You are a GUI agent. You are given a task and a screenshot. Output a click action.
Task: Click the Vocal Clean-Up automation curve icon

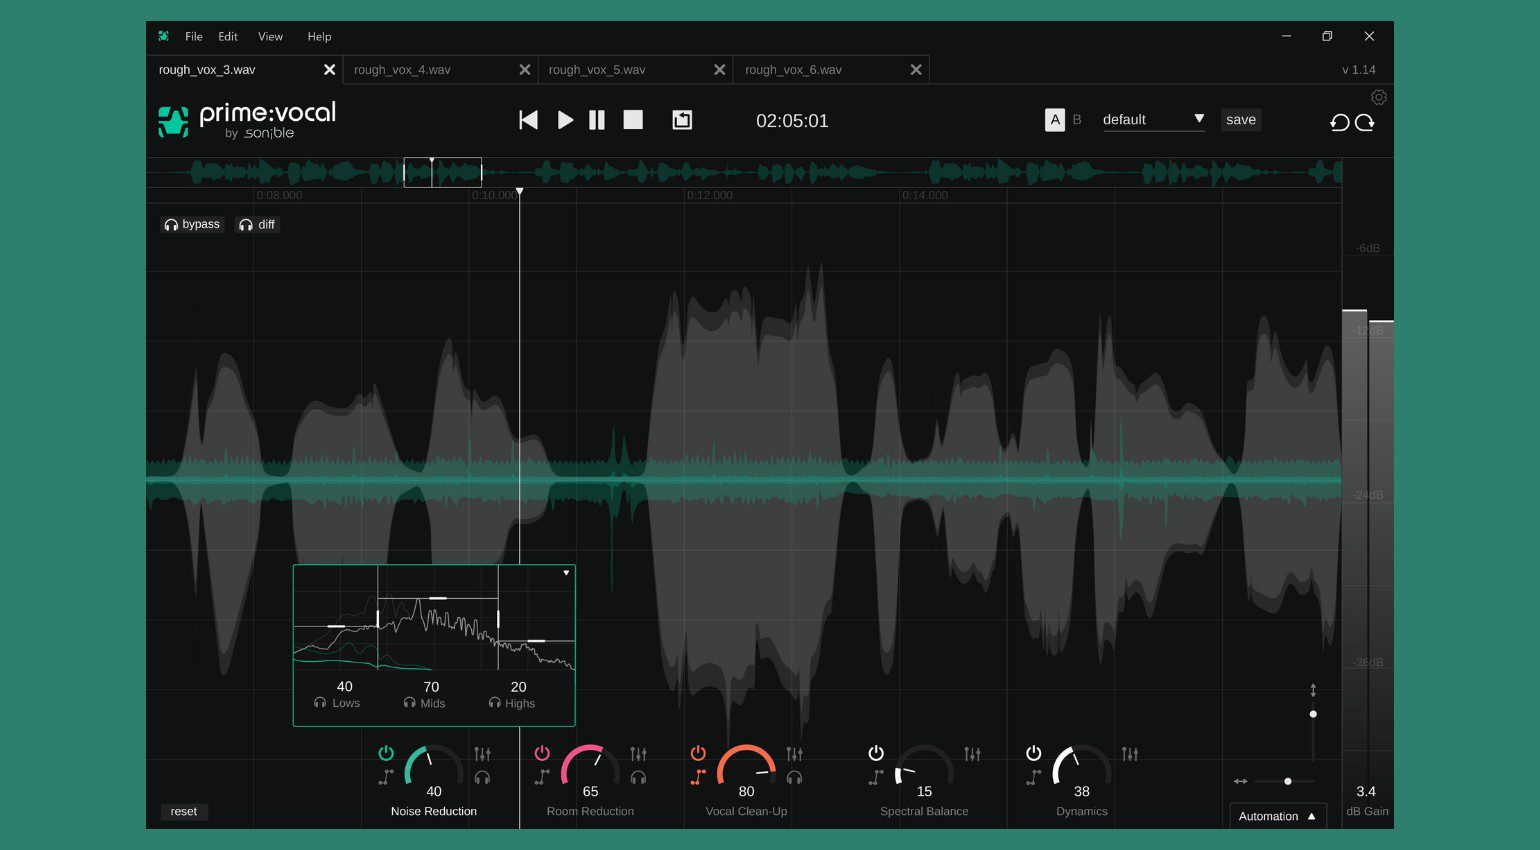698,777
